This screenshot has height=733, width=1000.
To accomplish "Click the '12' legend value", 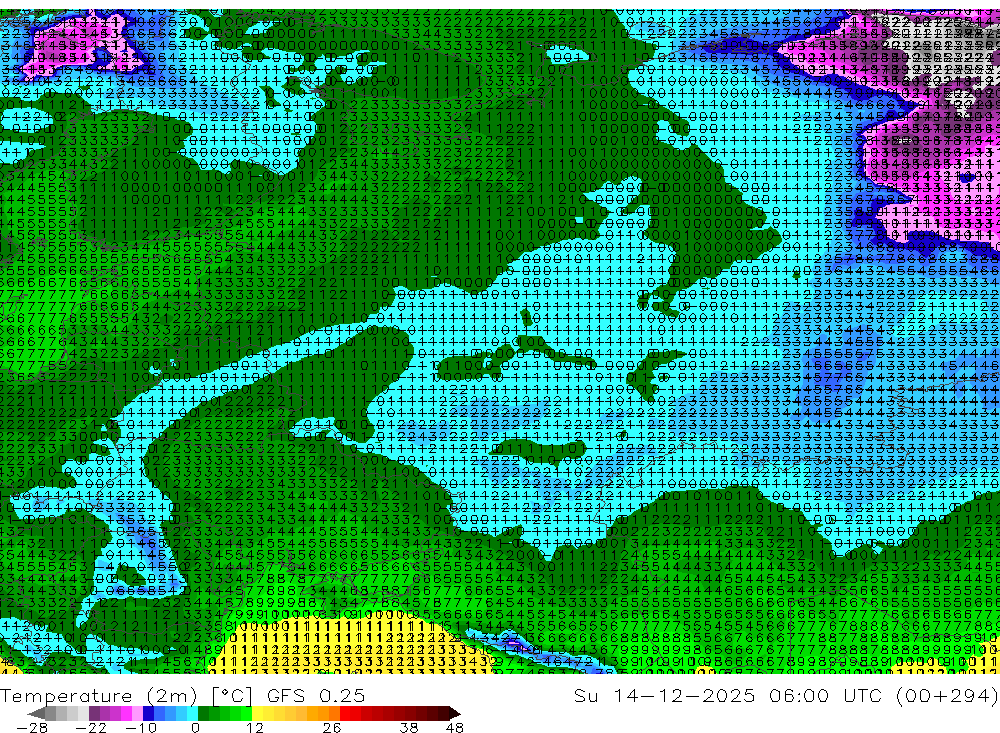I will click(254, 728).
